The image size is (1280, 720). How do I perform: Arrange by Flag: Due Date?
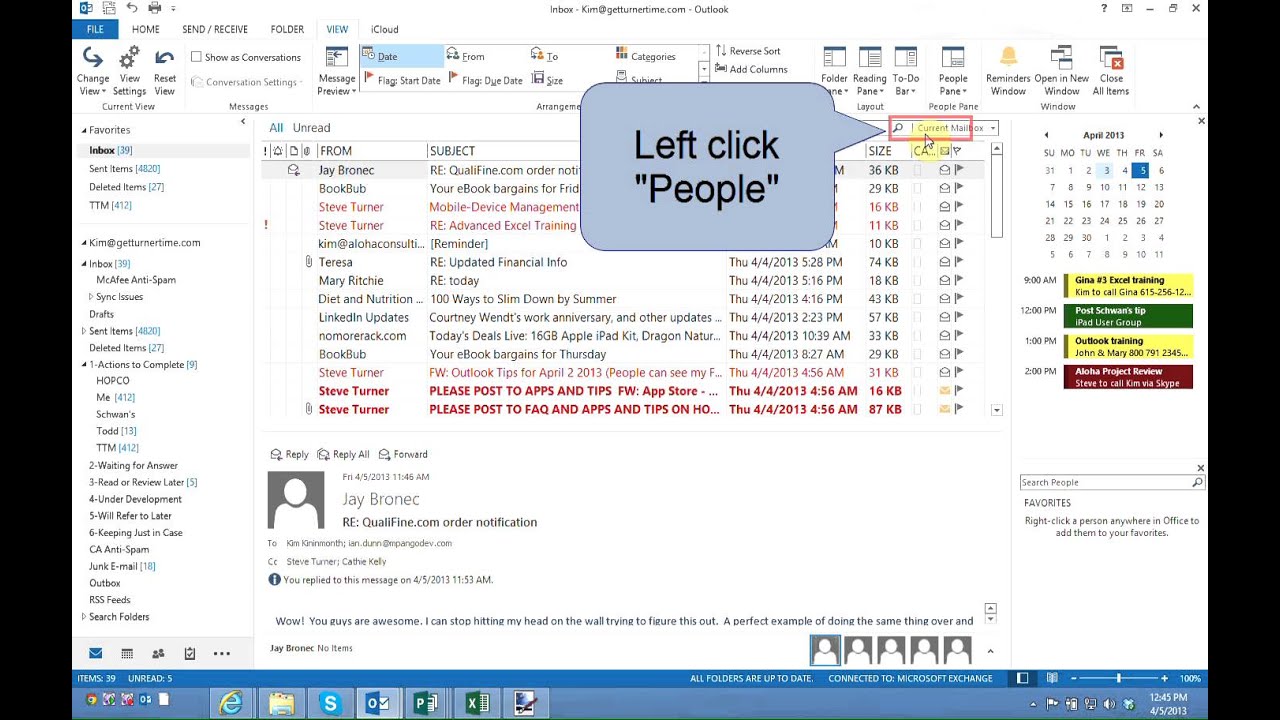(x=485, y=80)
